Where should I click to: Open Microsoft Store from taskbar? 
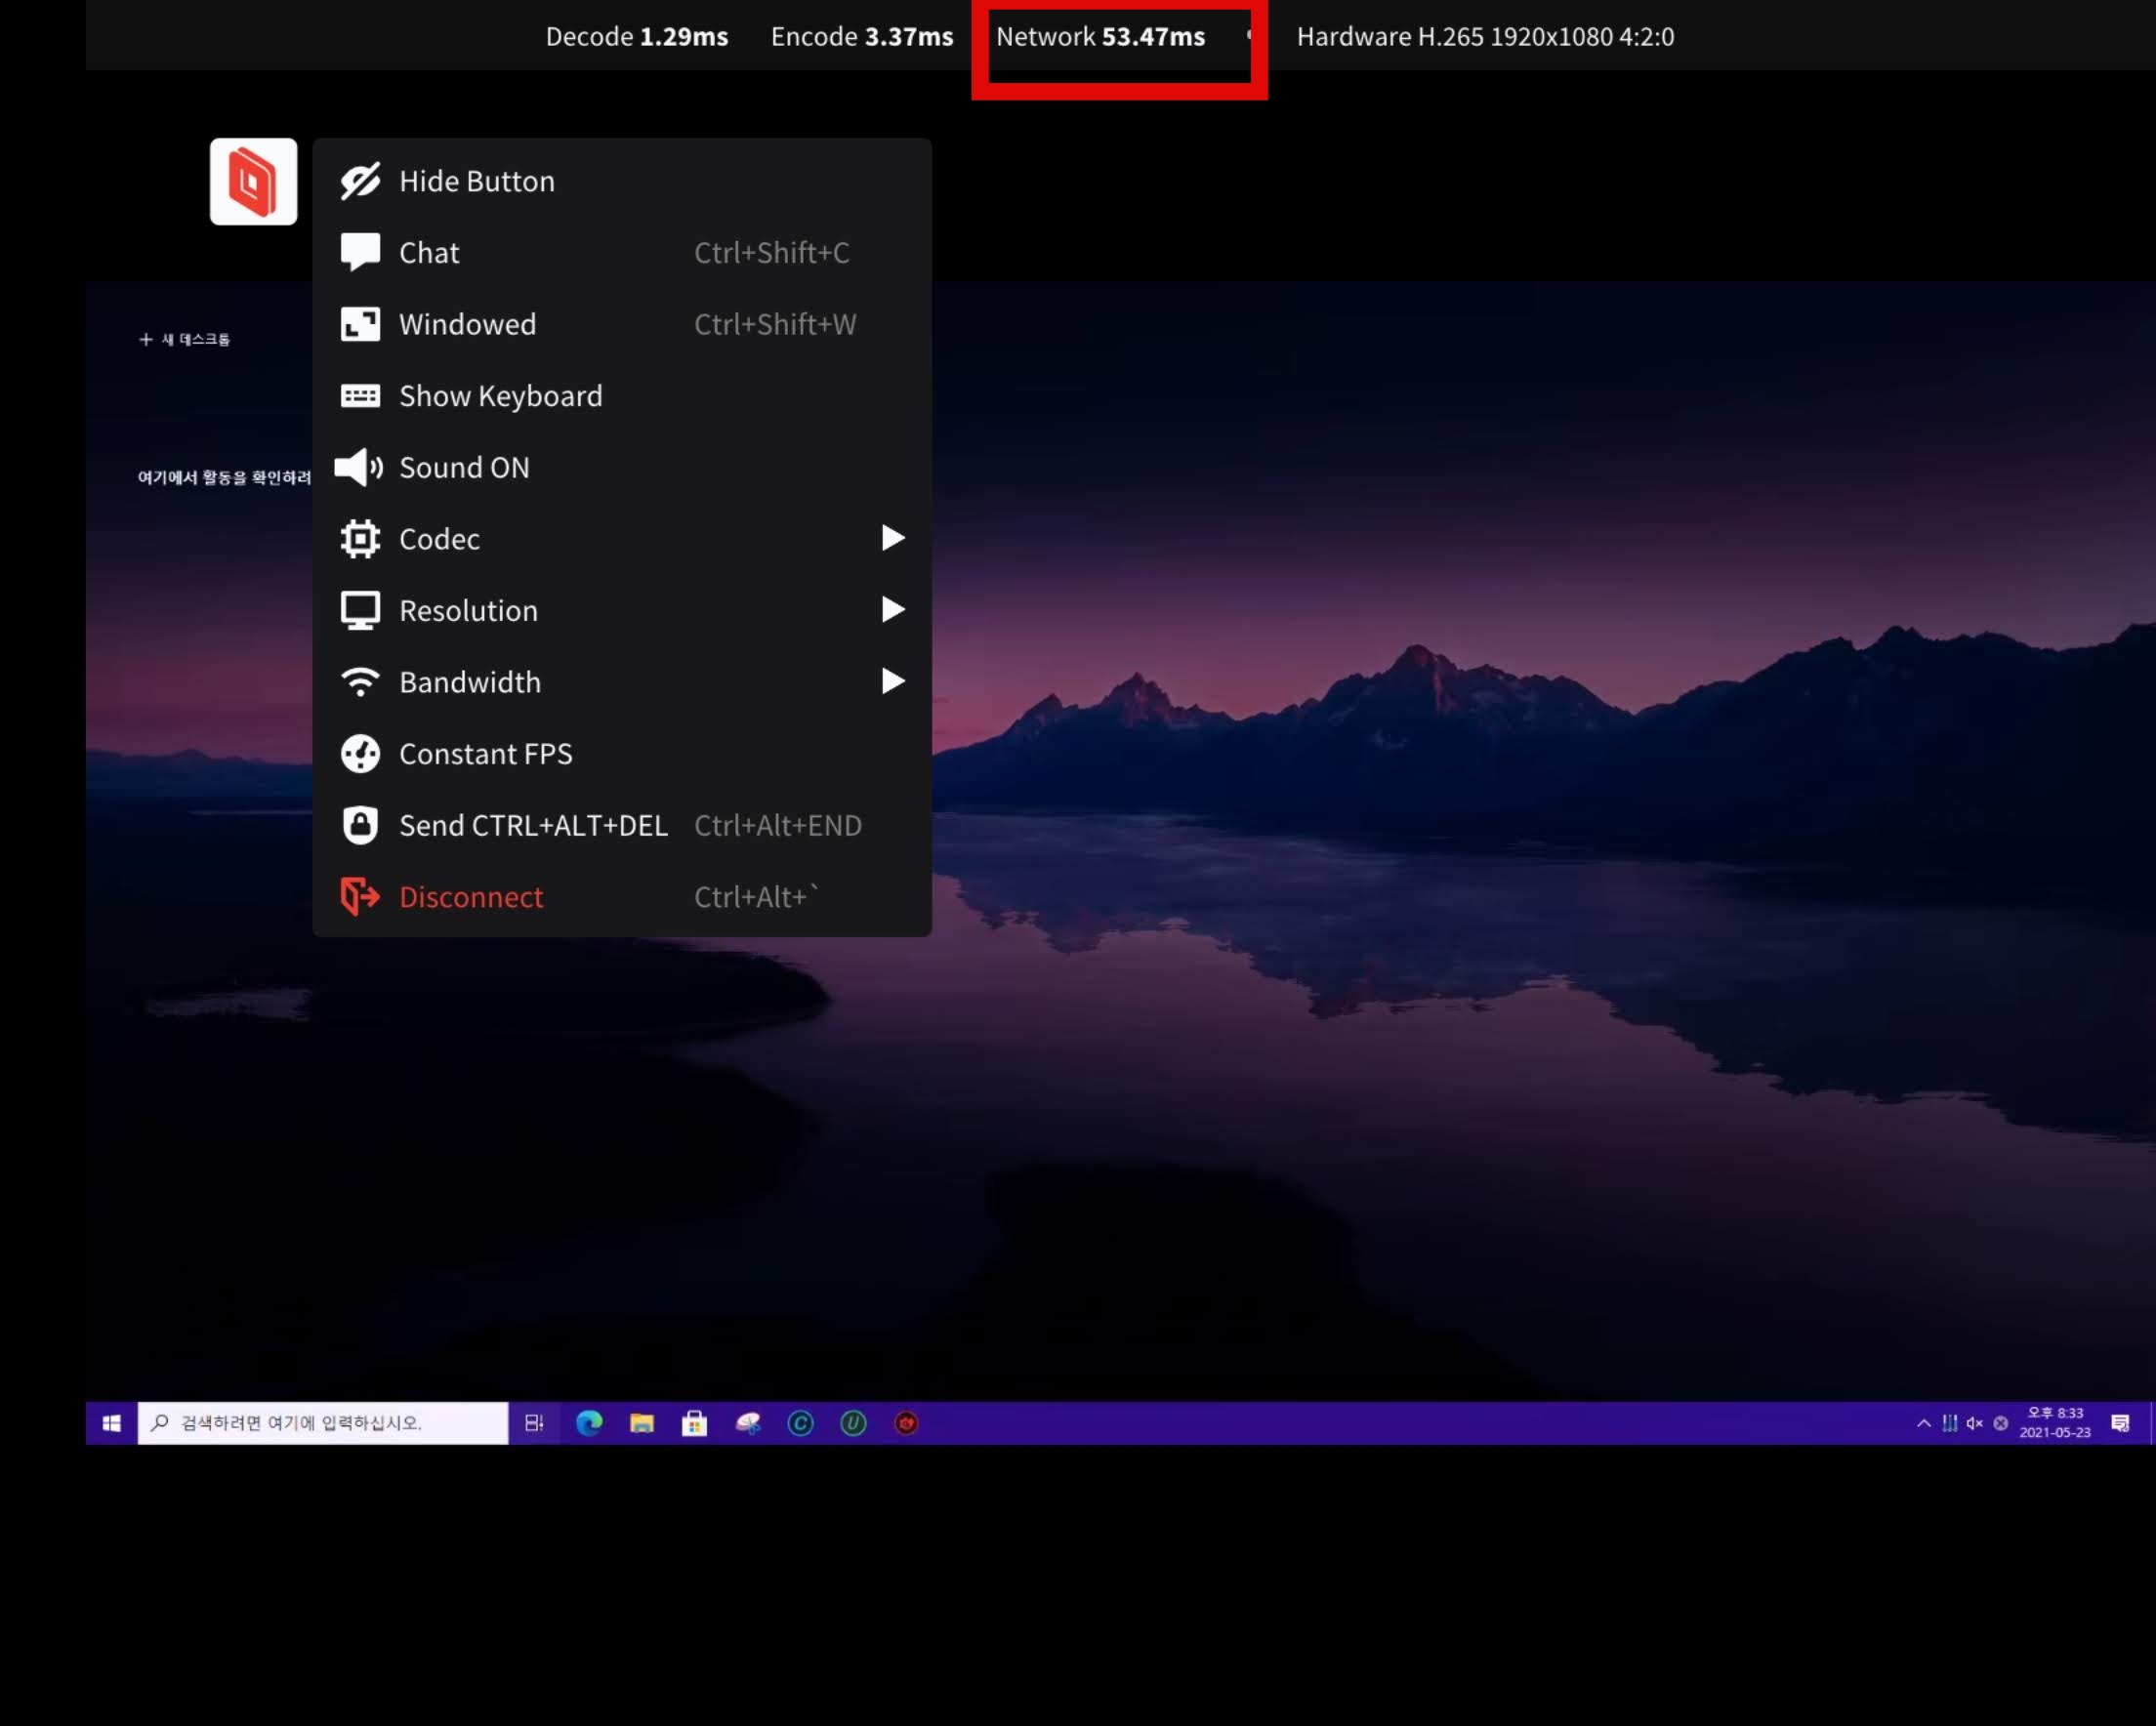coord(694,1423)
